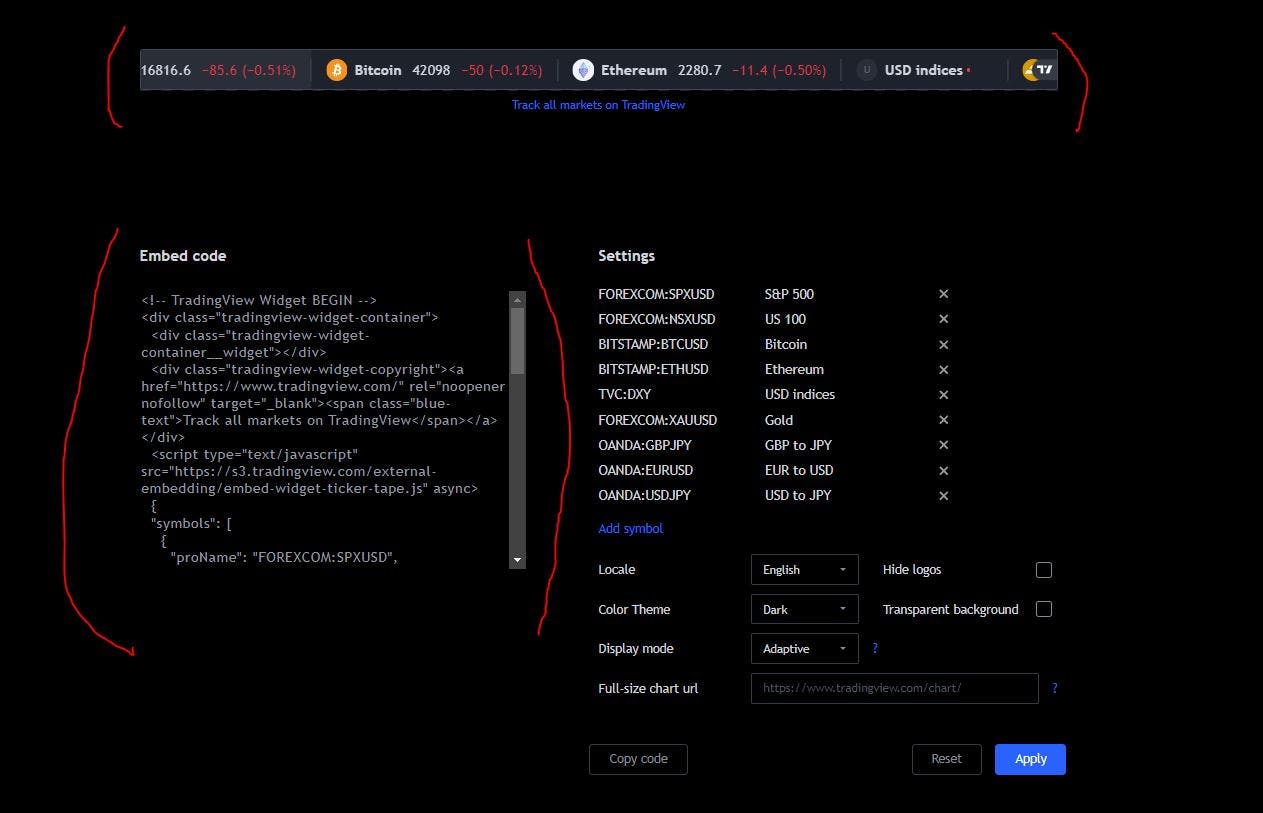This screenshot has height=813, width=1263.
Task: Click USD indices name in ticker tape
Action: click(924, 70)
